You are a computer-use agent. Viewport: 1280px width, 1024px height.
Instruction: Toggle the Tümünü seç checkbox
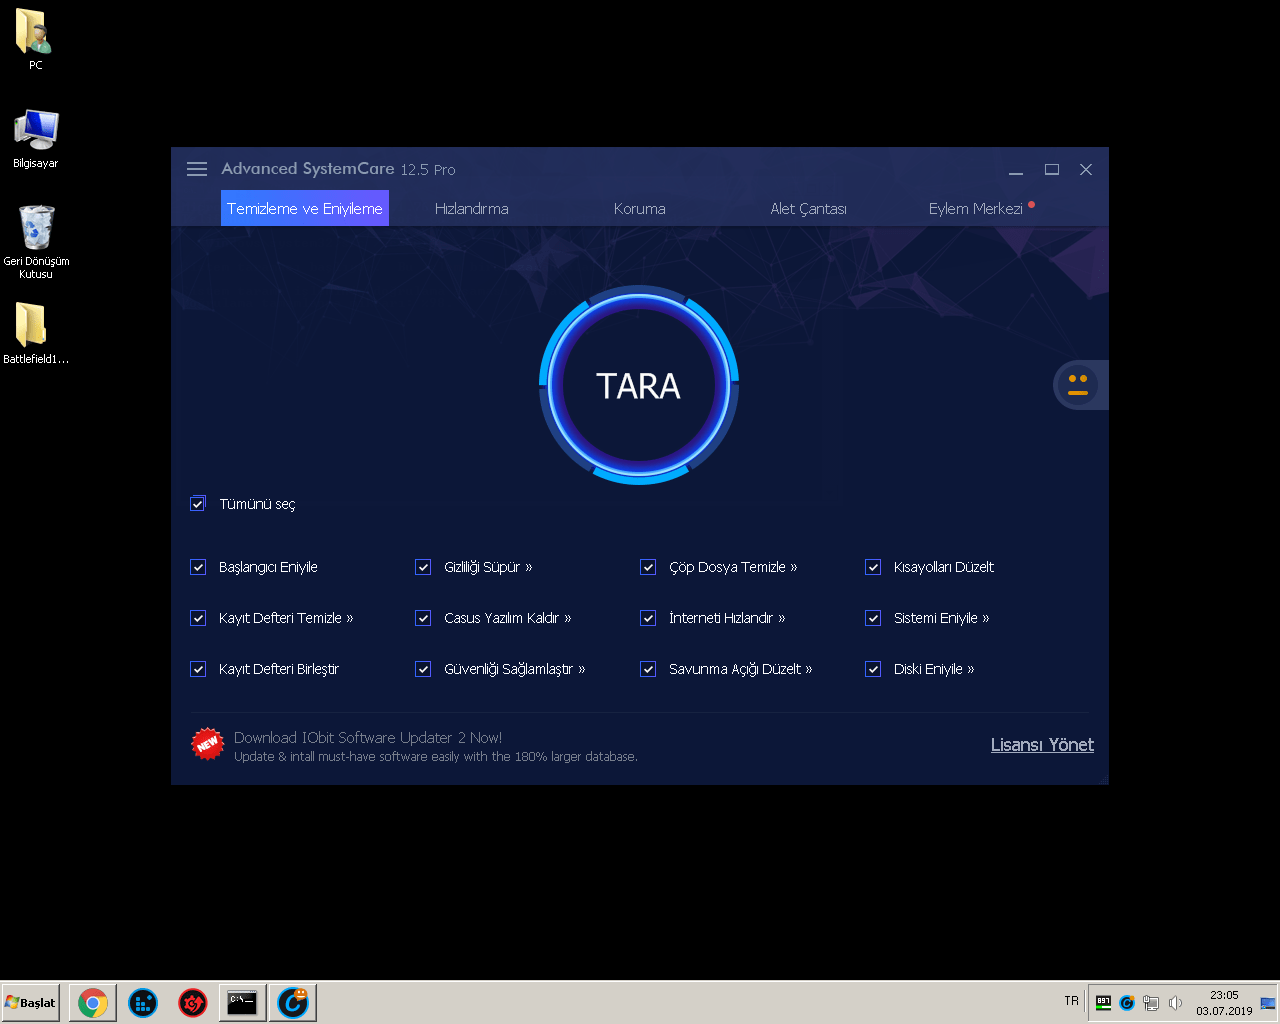(x=198, y=504)
